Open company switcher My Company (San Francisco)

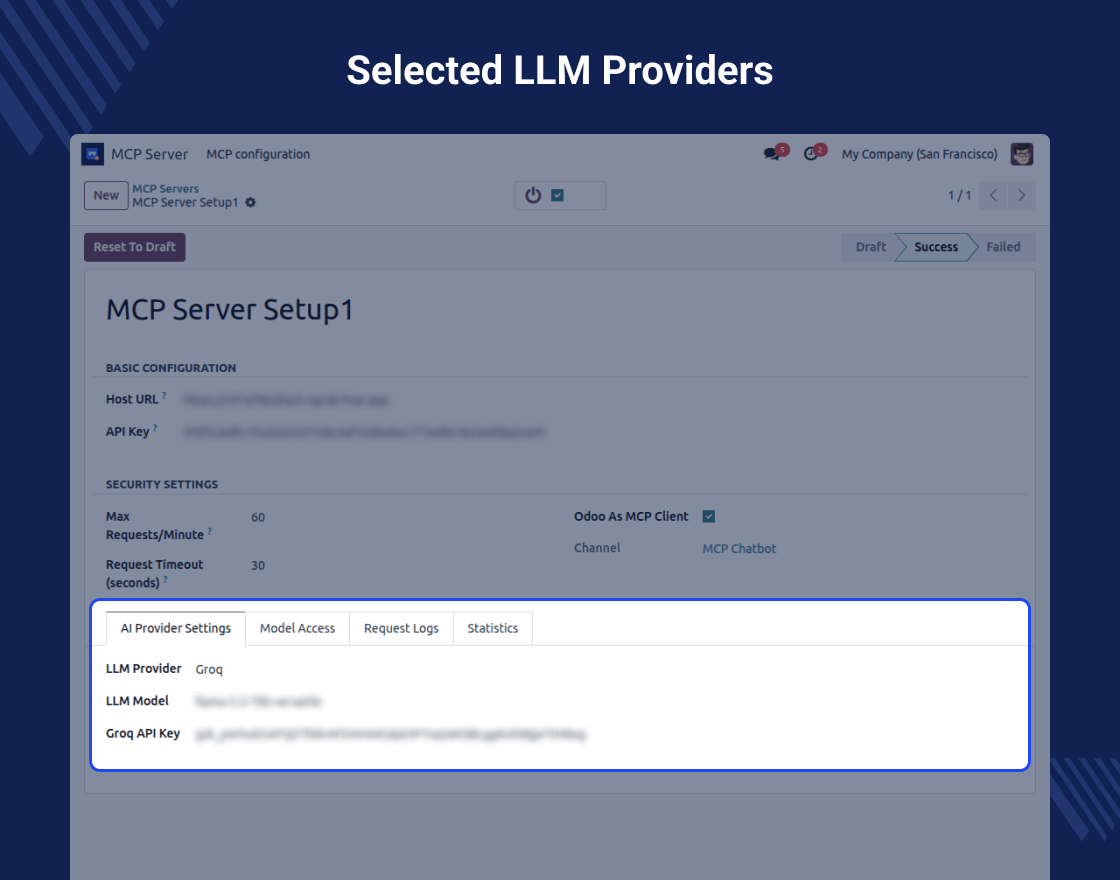pos(919,154)
